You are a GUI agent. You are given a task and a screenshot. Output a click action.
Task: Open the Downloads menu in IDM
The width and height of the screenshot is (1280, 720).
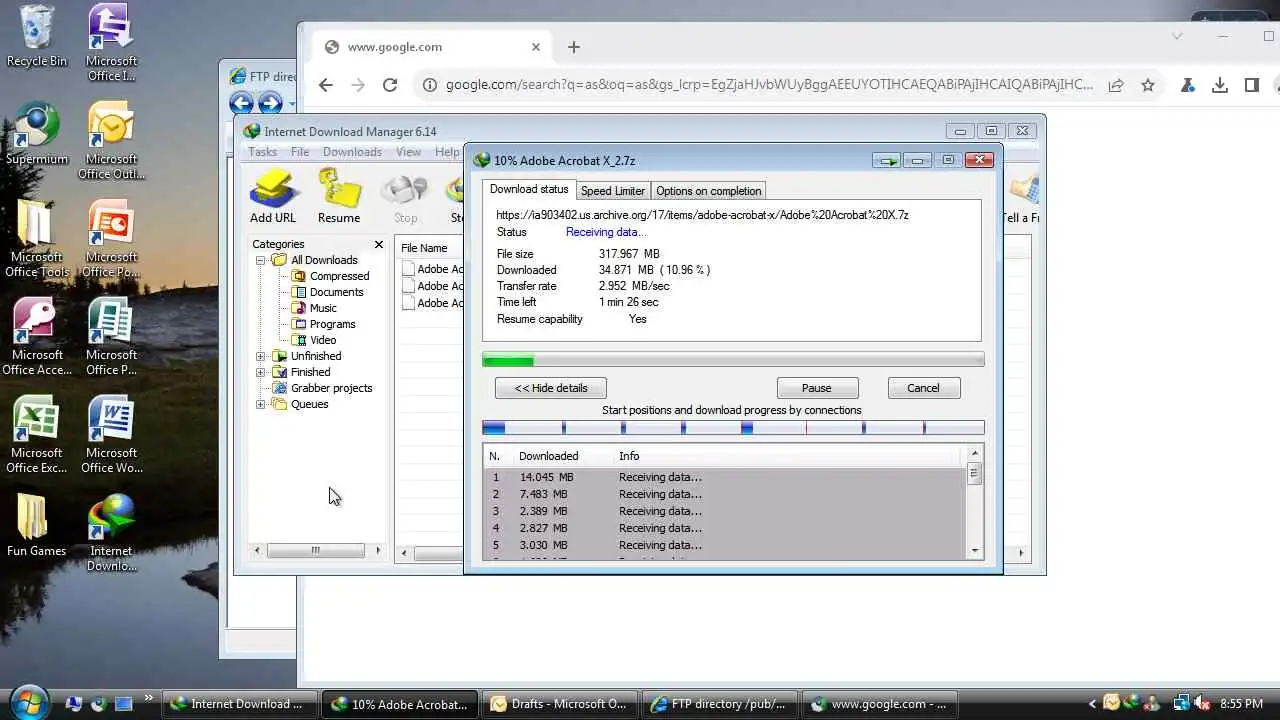pyautogui.click(x=352, y=152)
